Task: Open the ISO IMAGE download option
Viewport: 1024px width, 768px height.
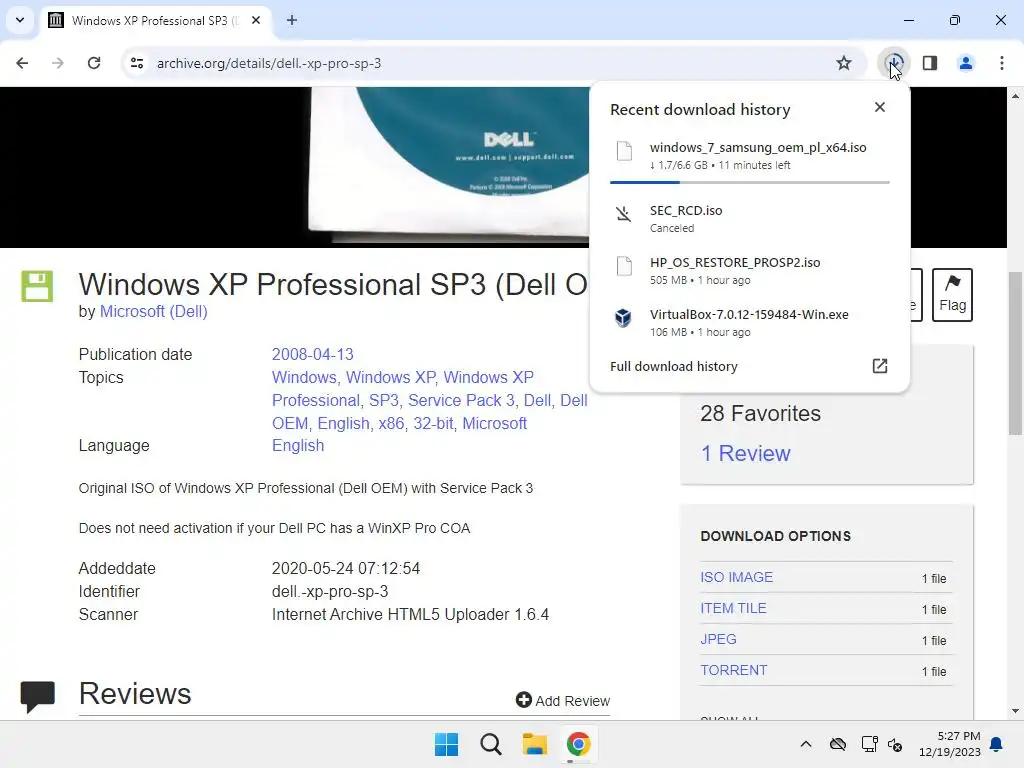Action: (736, 577)
